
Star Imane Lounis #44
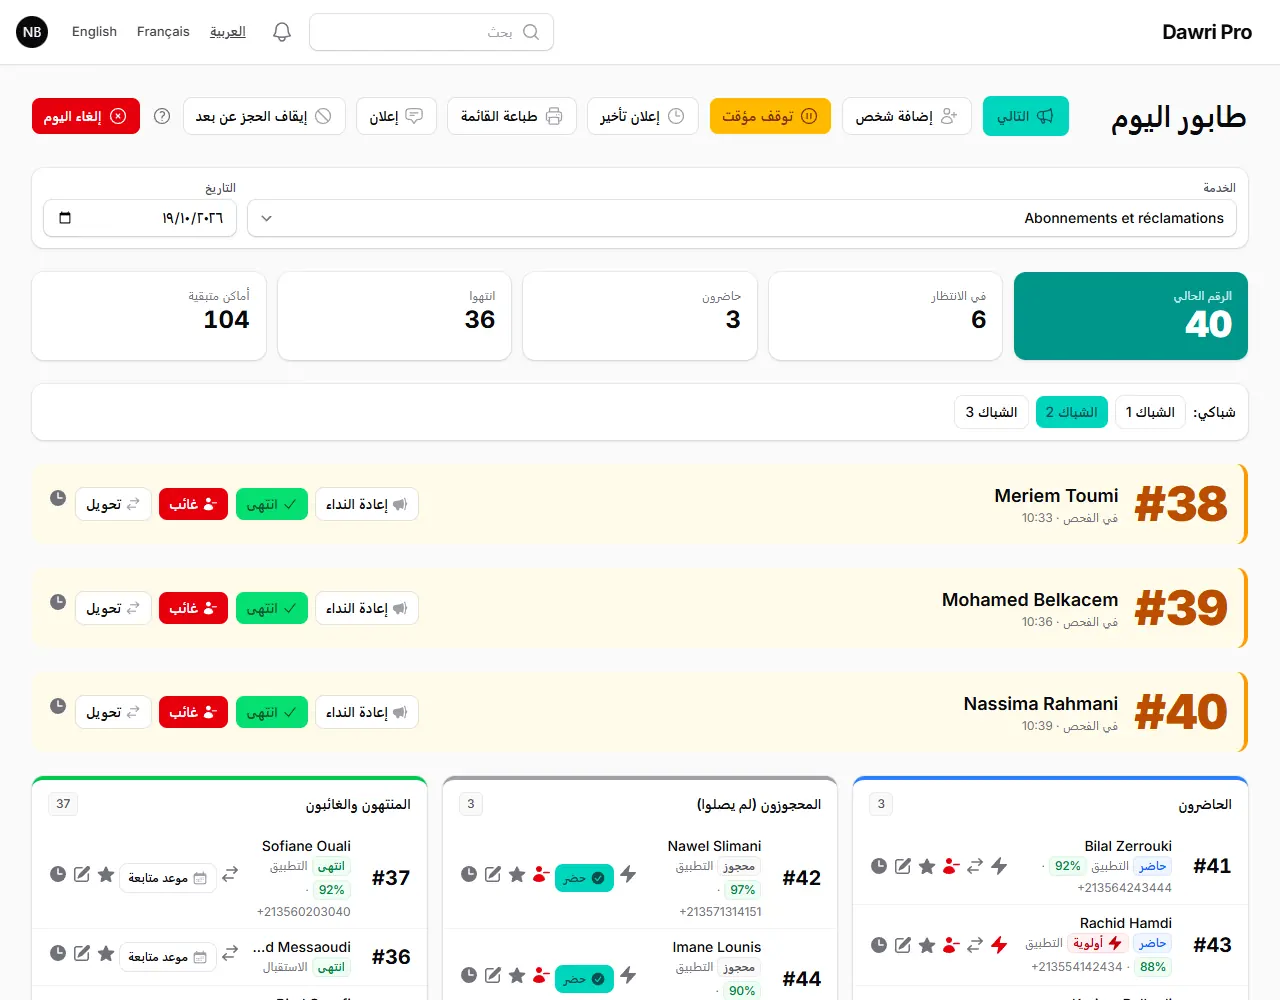coord(517,975)
